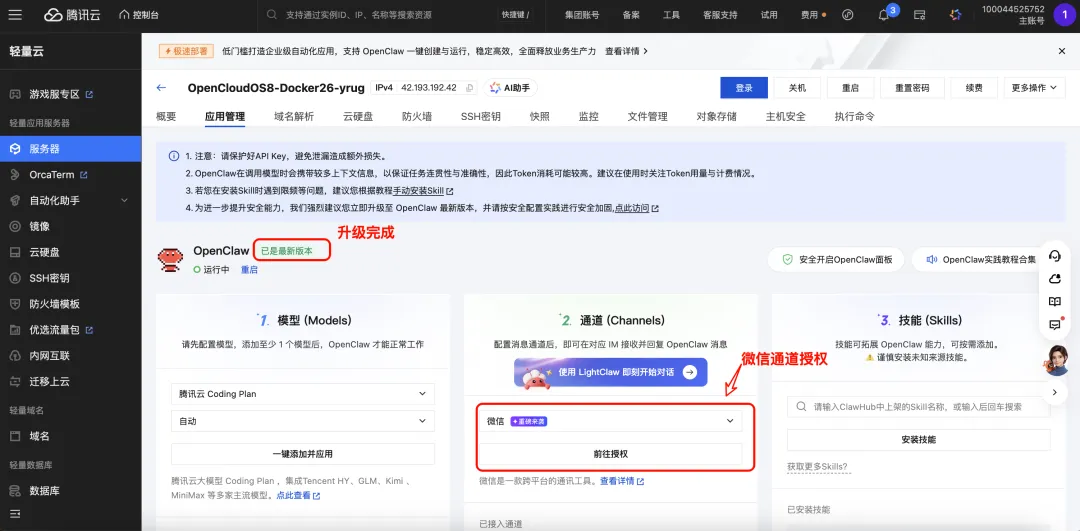Image resolution: width=1080 pixels, height=531 pixels.
Task: Click the 前往授权 button
Action: [611, 454]
